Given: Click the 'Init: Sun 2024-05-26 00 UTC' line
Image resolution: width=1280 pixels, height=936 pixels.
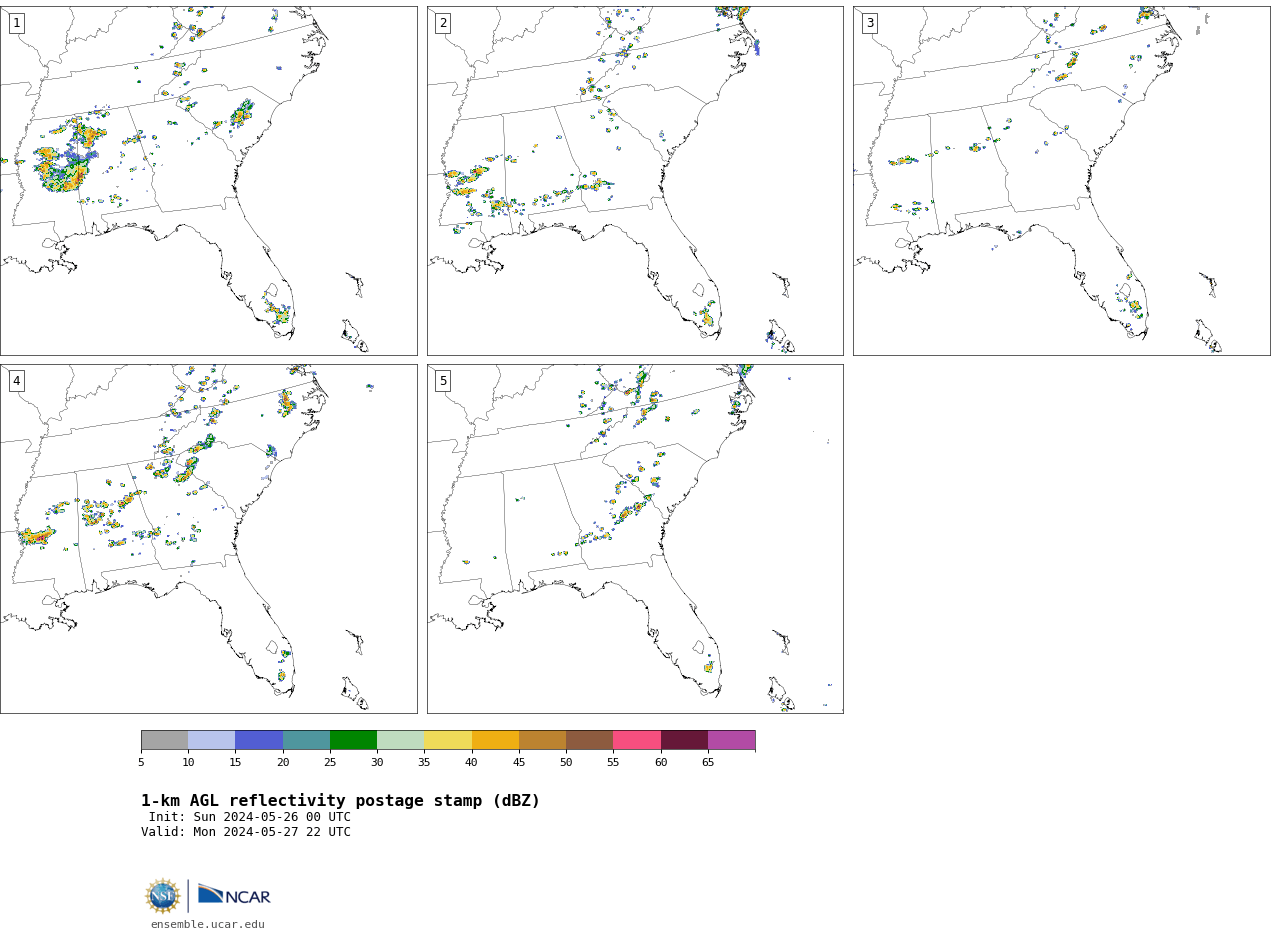Looking at the screenshot, I should pos(250,817).
